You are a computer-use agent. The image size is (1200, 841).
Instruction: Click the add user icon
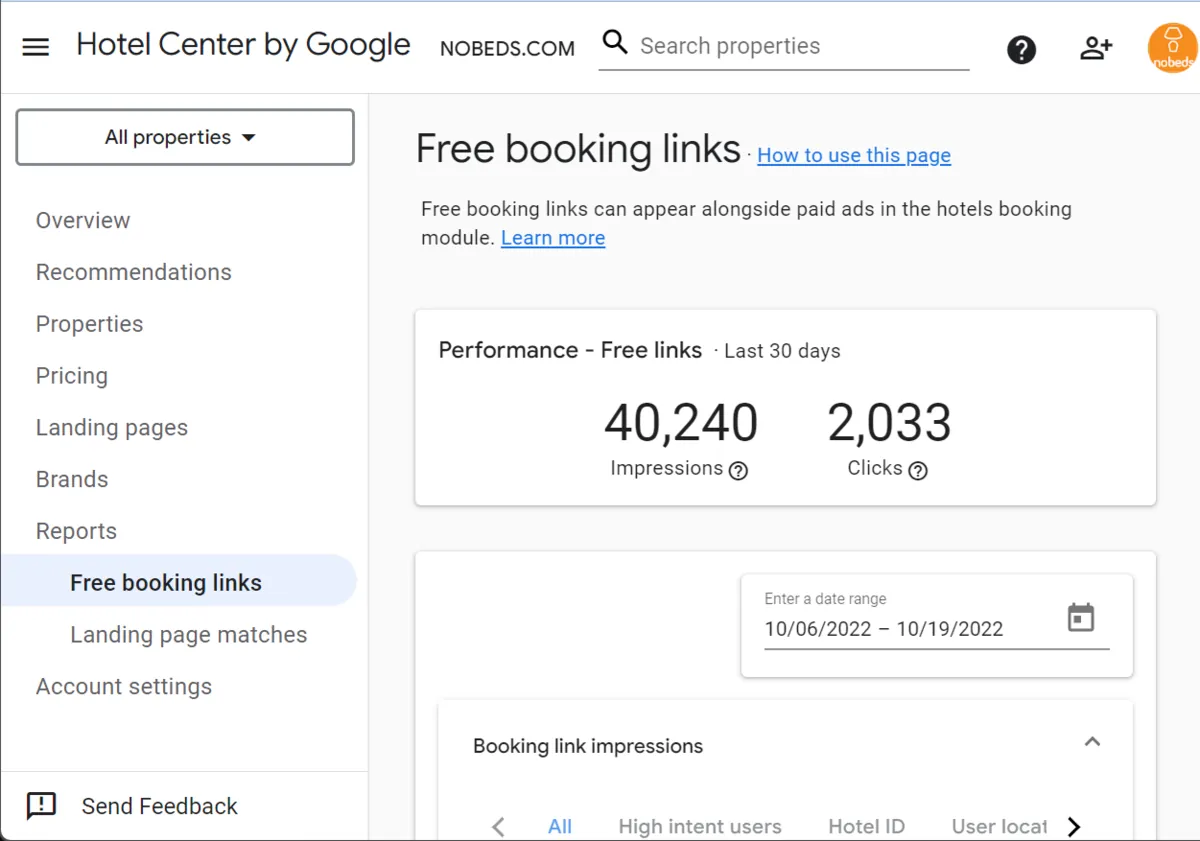pos(1096,48)
